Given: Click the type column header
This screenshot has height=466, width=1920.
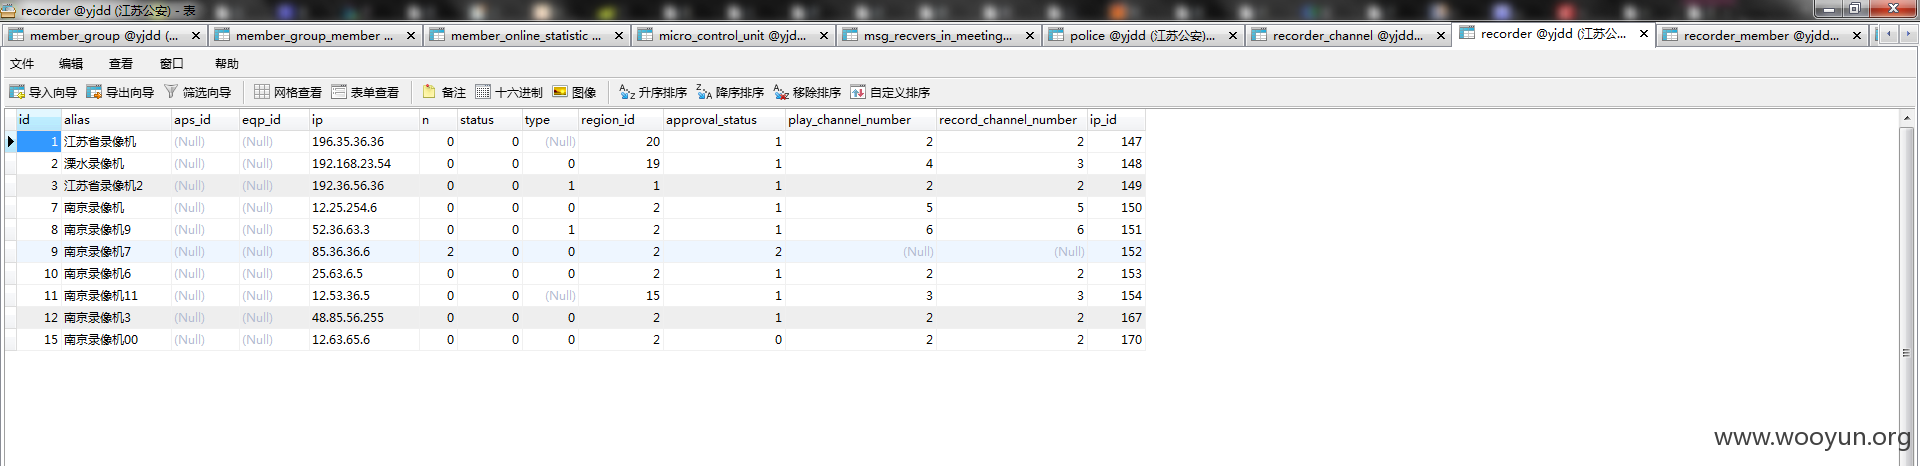Looking at the screenshot, I should point(550,119).
